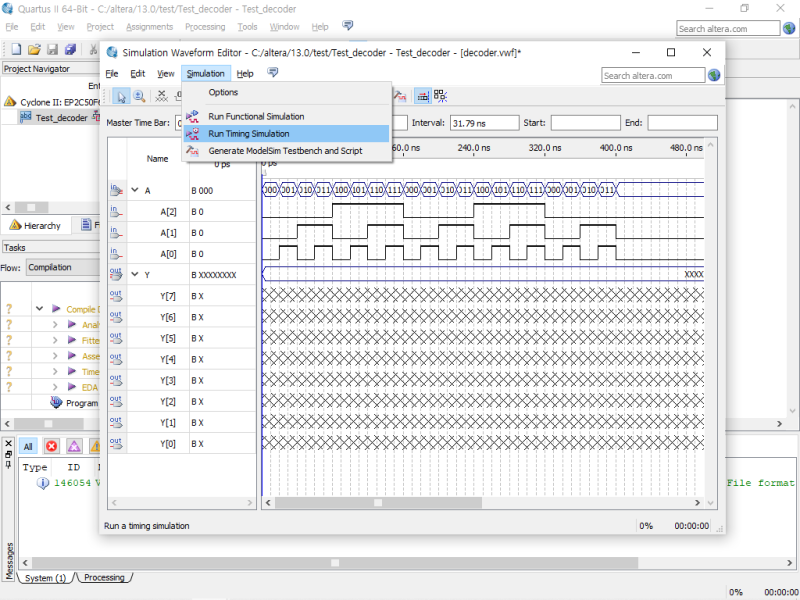Toggle the error messages filter in Messages panel
Viewport: 800px width, 600px height.
tap(51, 446)
